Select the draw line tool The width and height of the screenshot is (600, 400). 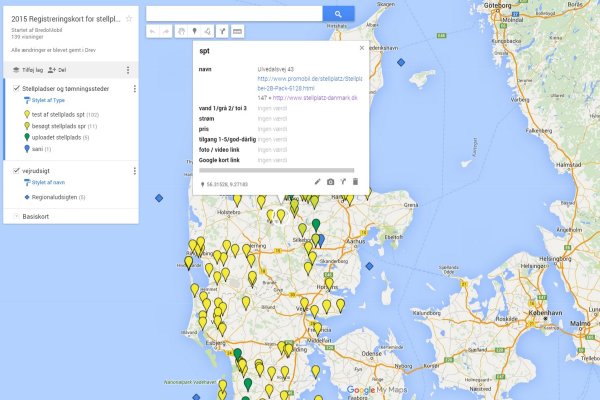208,32
